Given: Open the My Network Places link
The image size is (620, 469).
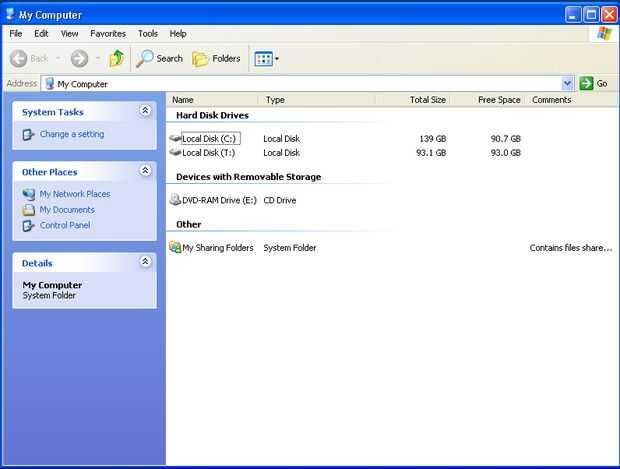Looking at the screenshot, I should pyautogui.click(x=75, y=194).
